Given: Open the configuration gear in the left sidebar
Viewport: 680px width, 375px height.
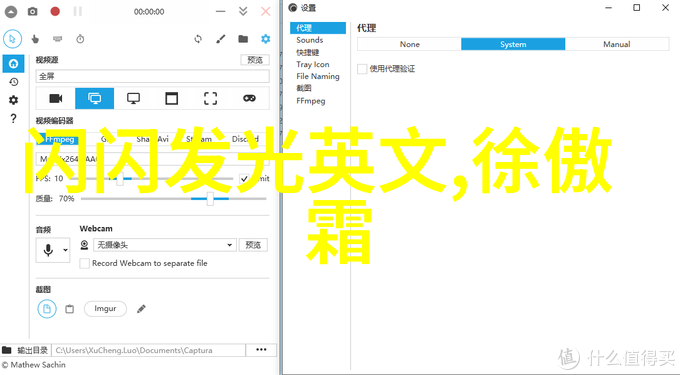Looking at the screenshot, I should [13, 100].
